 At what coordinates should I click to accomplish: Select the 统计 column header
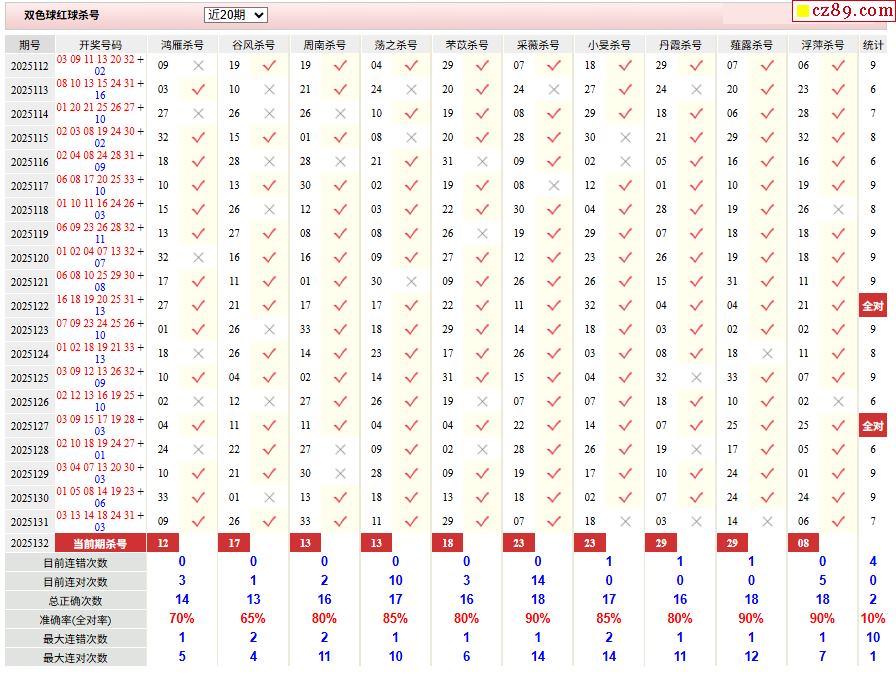[873, 45]
